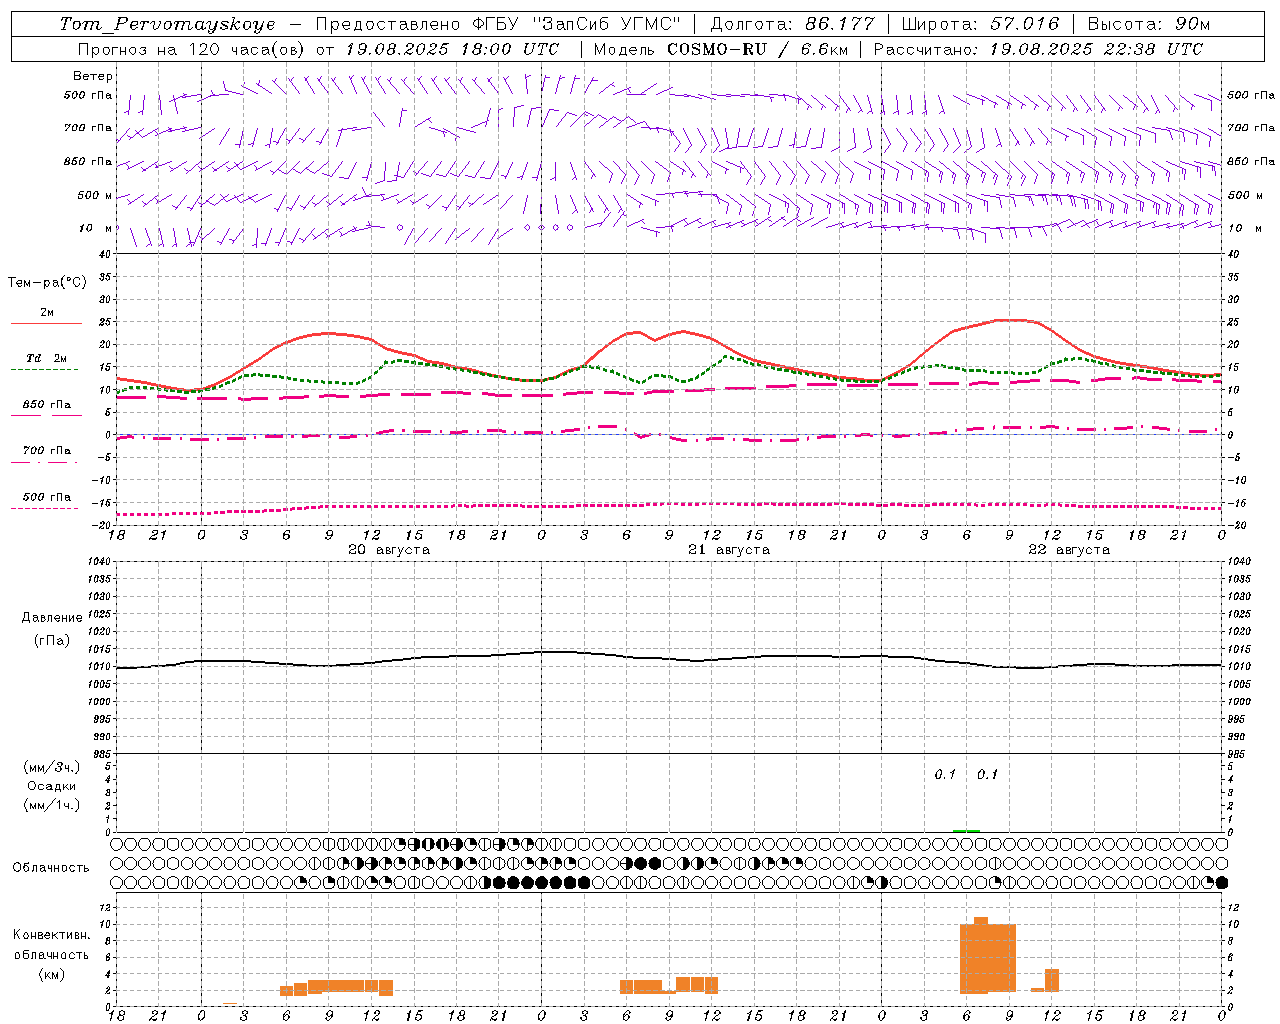Click the Давление chart label
Viewport: 1280px width, 1024px height.
pos(52,618)
